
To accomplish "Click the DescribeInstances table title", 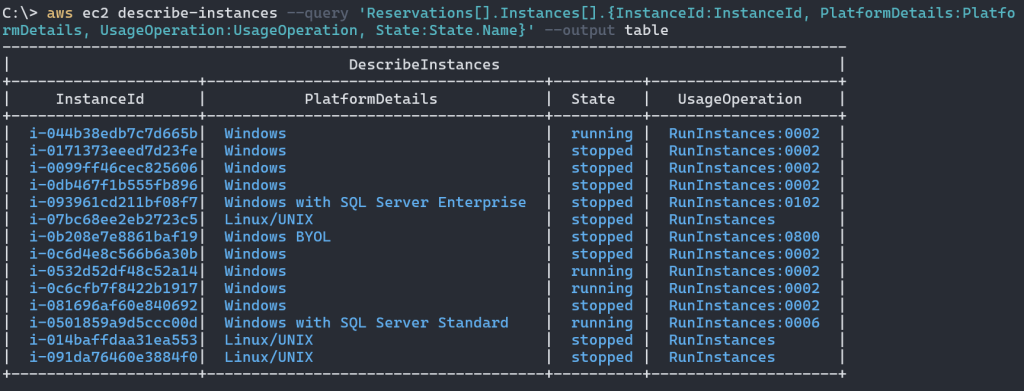I will (424, 65).
